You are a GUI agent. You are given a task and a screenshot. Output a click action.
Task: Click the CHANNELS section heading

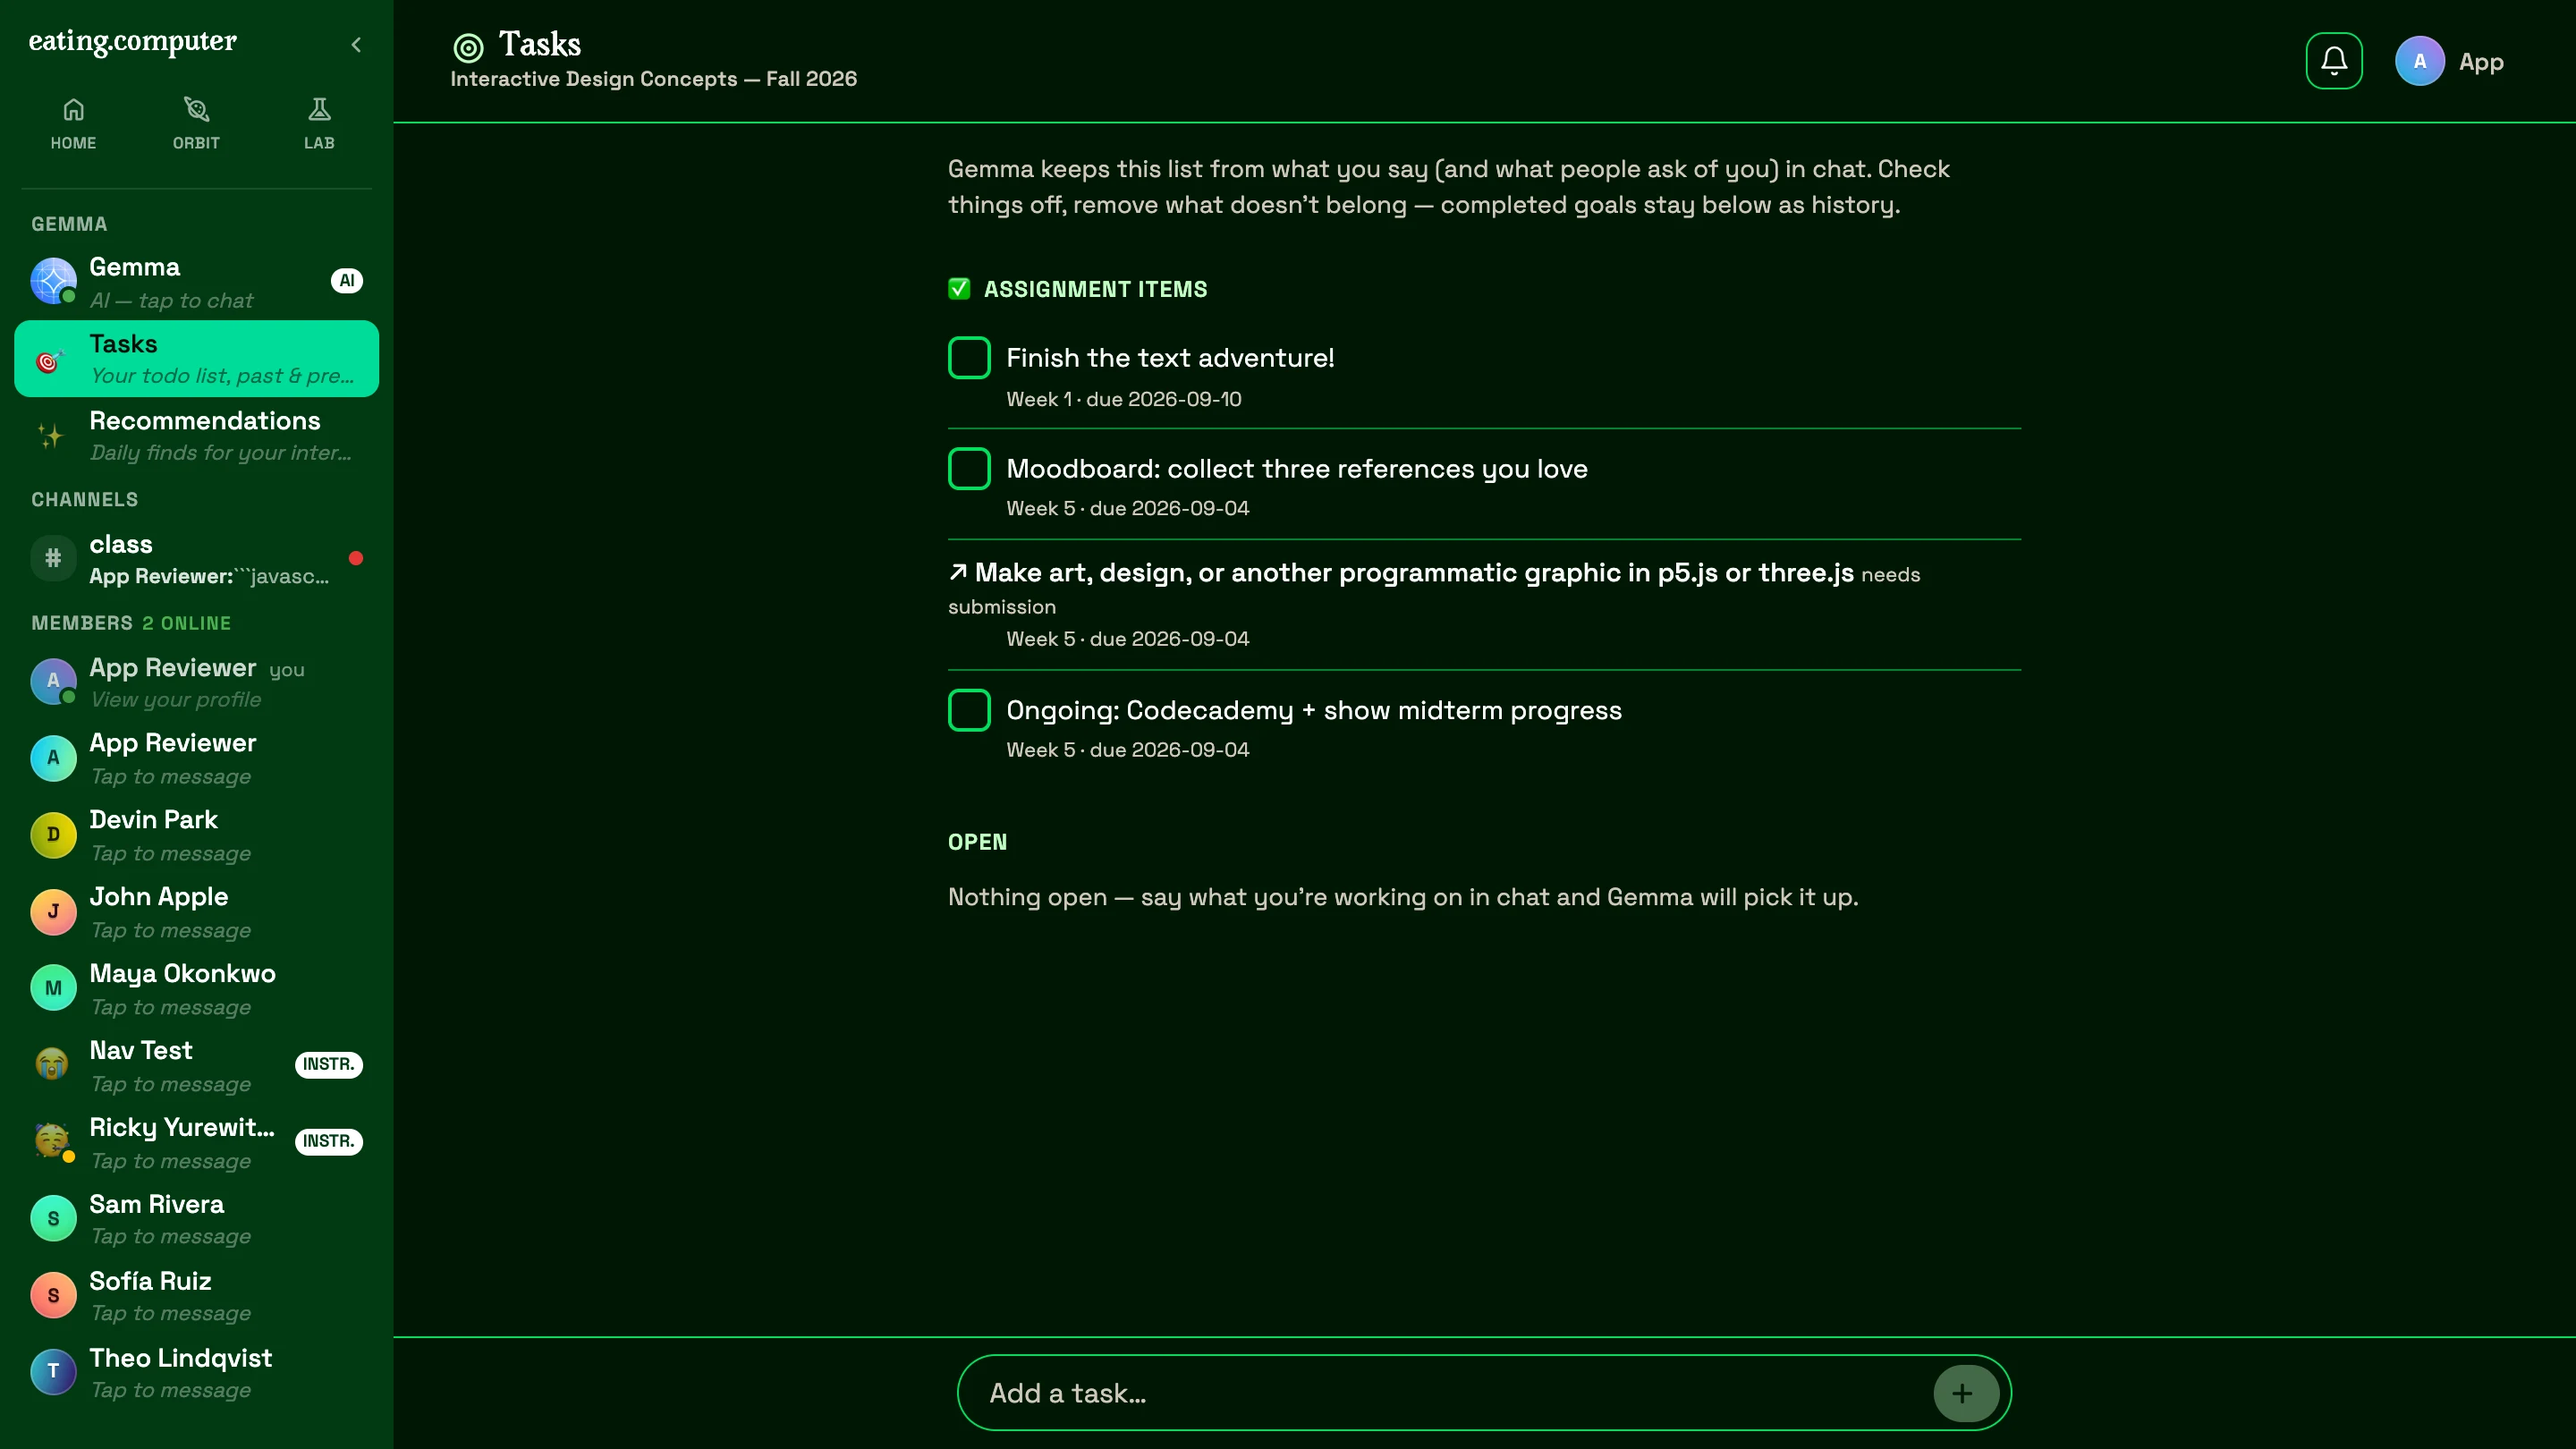pos(85,499)
